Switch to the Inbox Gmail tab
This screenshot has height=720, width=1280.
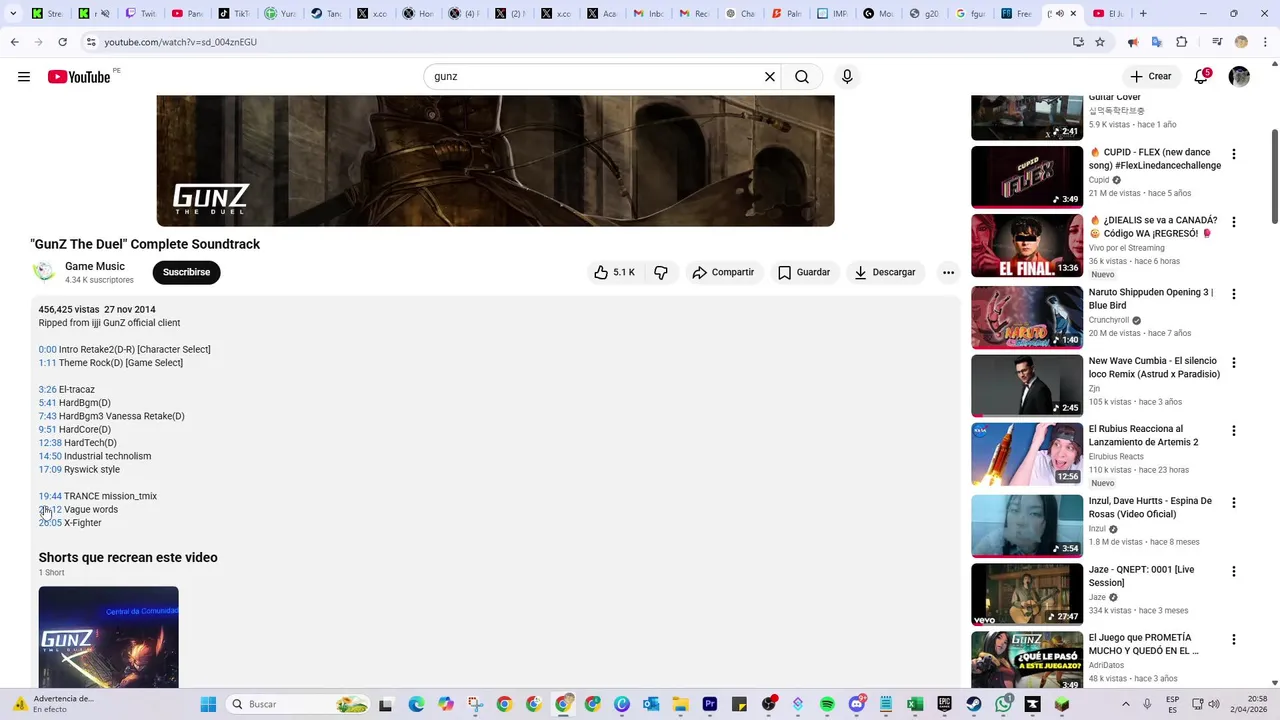[x=650, y=14]
